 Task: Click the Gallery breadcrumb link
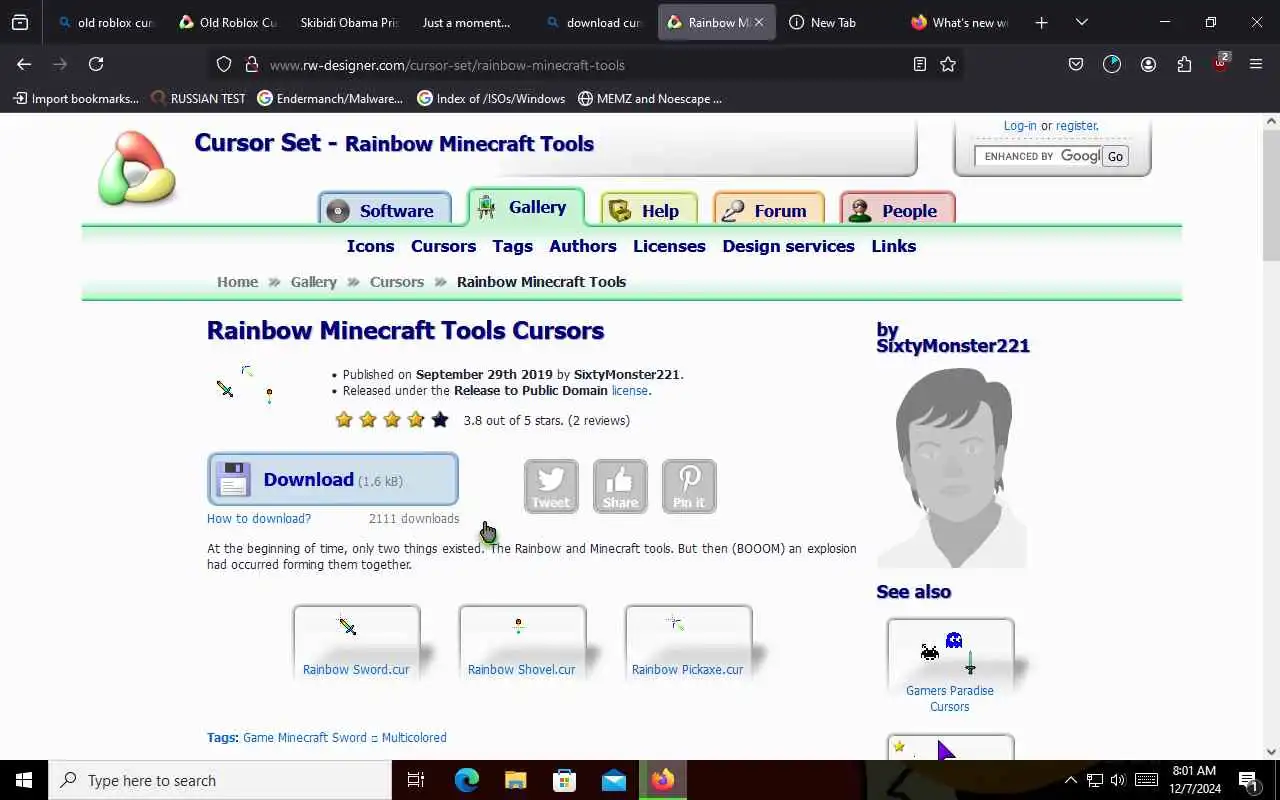[x=313, y=282]
